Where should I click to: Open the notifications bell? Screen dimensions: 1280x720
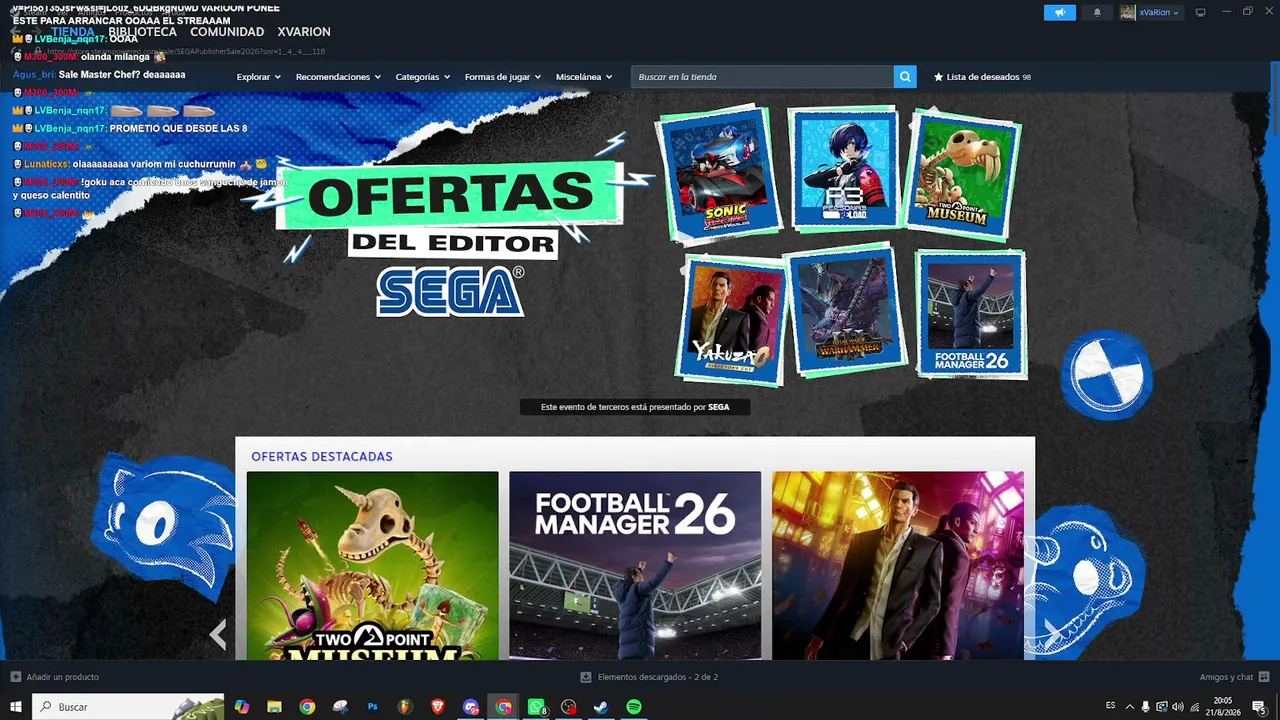[x=1097, y=12]
